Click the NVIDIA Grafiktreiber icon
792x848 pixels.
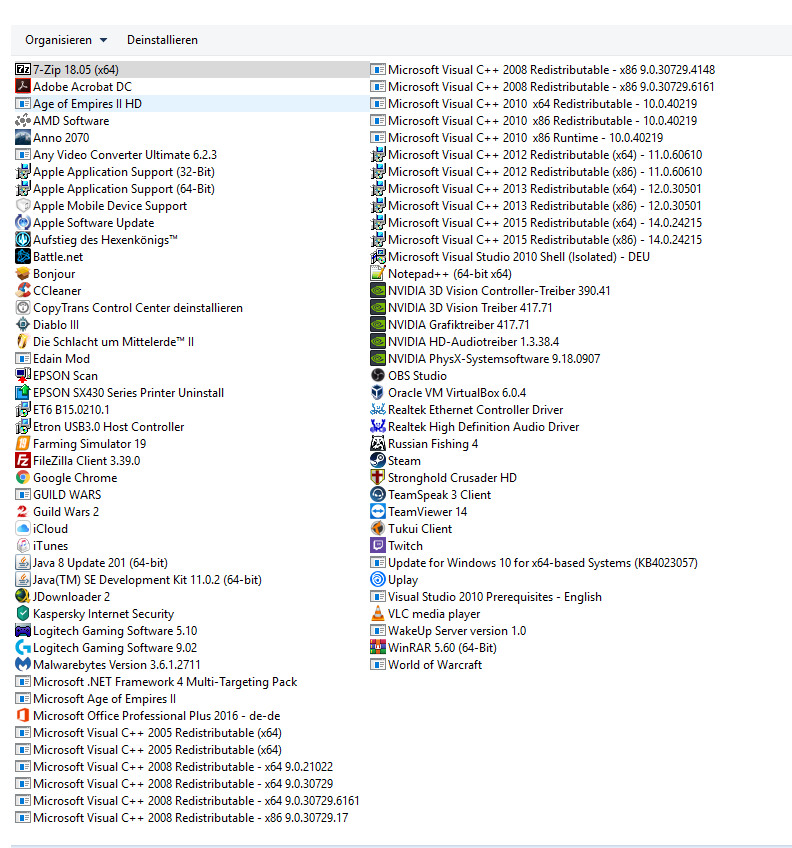tap(378, 324)
